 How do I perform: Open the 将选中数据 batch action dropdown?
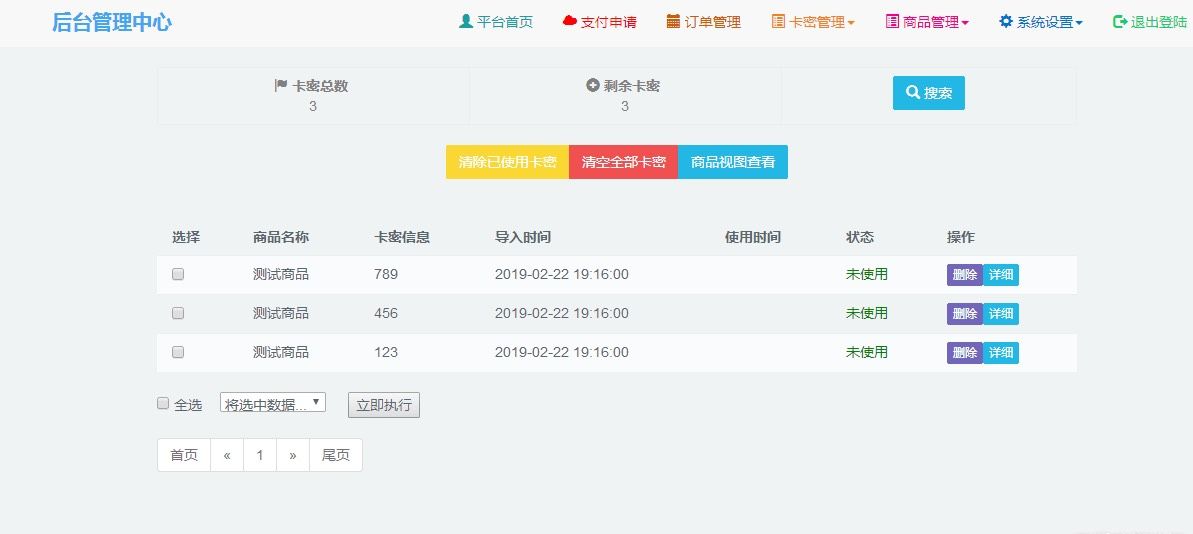pos(273,402)
